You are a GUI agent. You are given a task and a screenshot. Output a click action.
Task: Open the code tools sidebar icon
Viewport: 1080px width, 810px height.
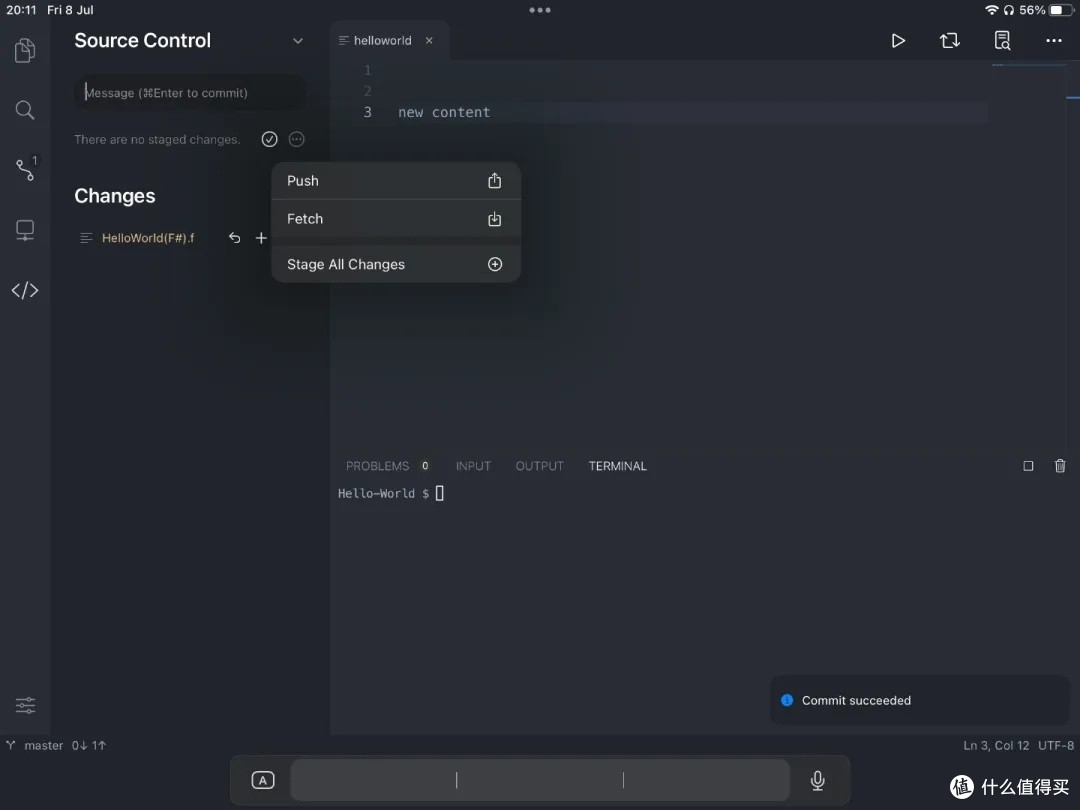click(25, 290)
